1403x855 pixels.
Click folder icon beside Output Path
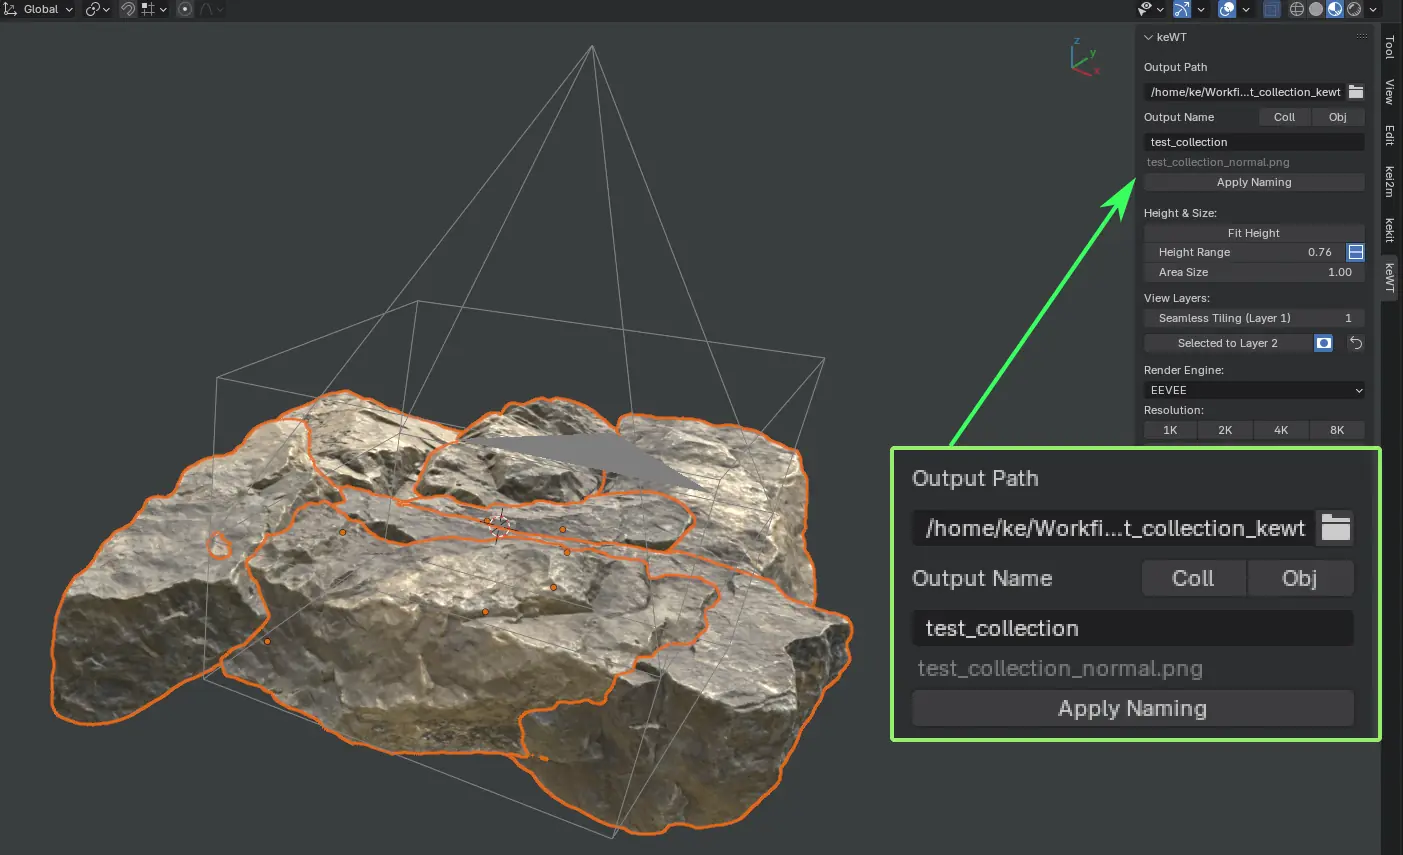[1356, 92]
